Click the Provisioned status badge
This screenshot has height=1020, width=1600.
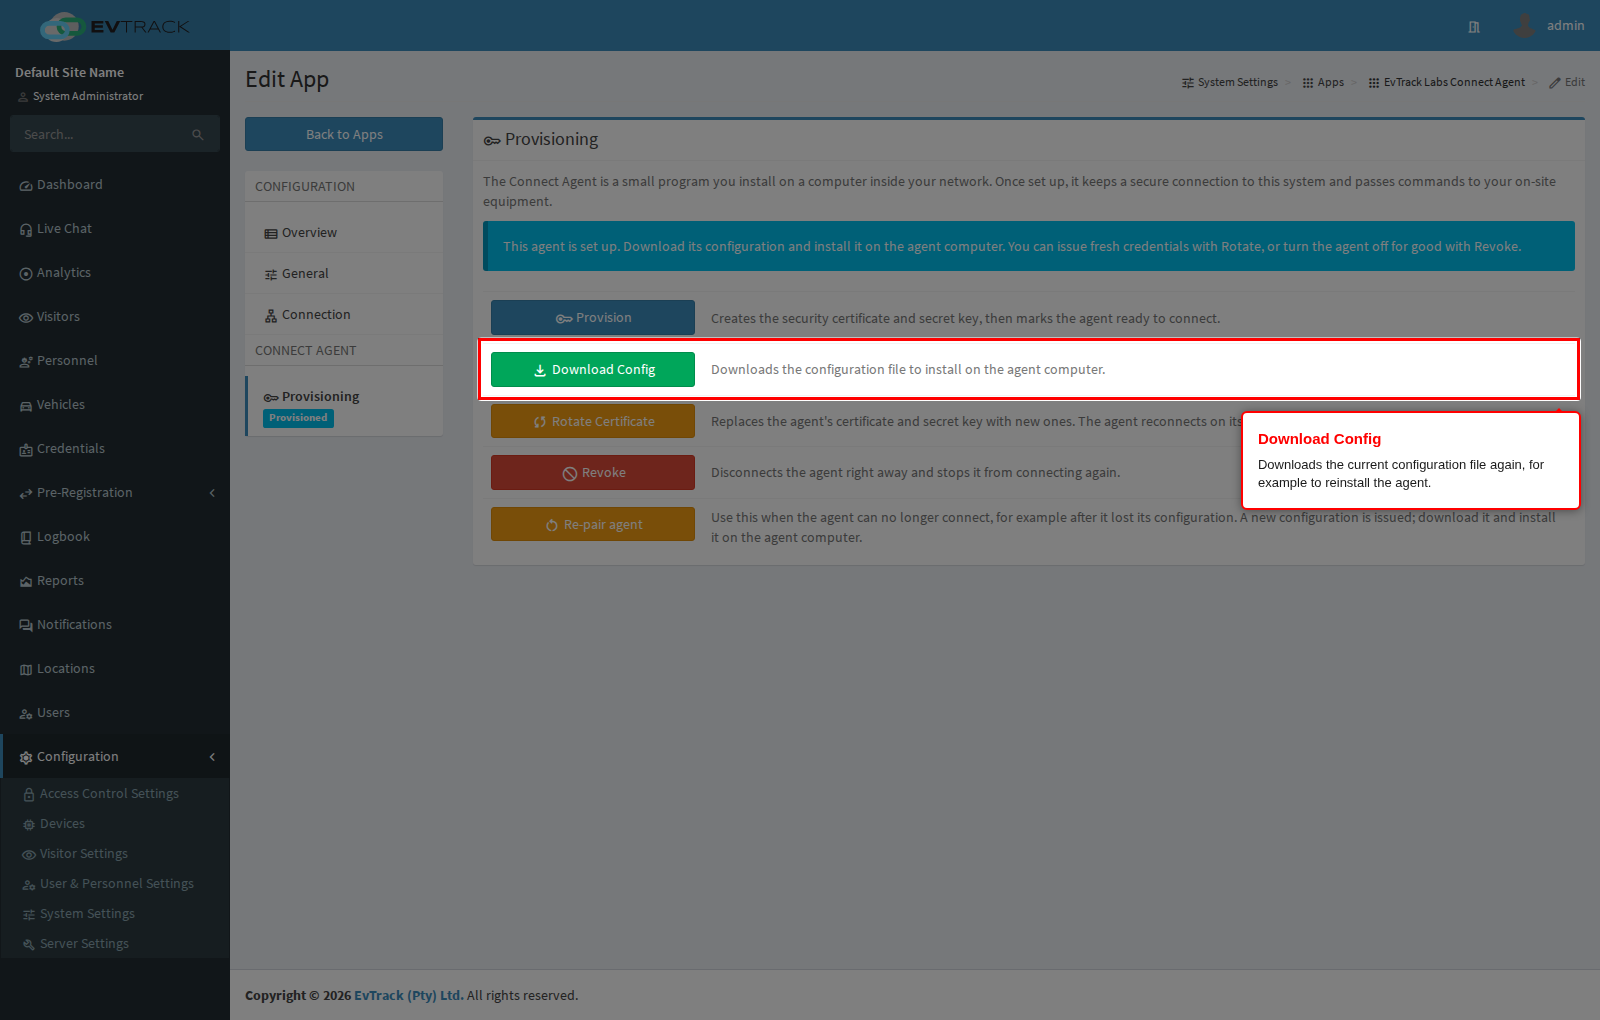click(x=298, y=418)
